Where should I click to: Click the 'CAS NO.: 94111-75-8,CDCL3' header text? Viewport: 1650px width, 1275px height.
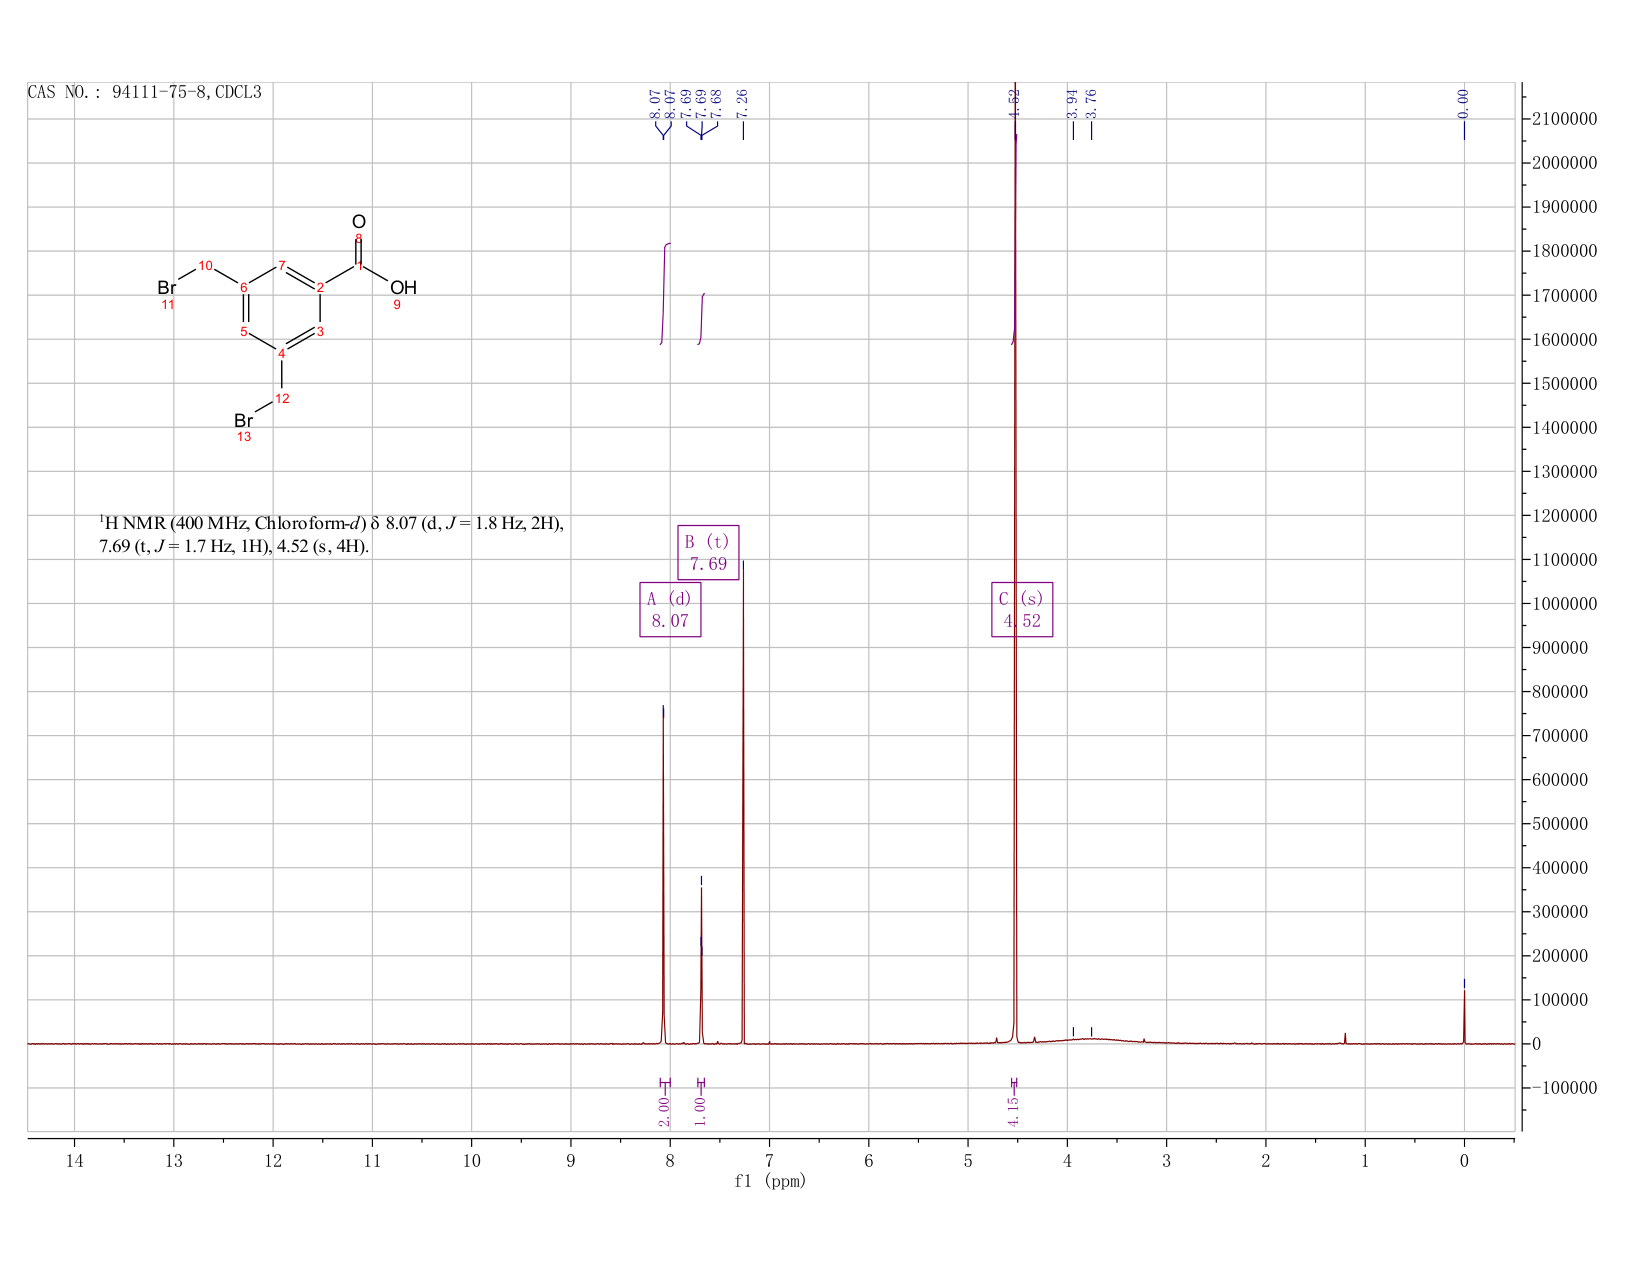point(145,92)
